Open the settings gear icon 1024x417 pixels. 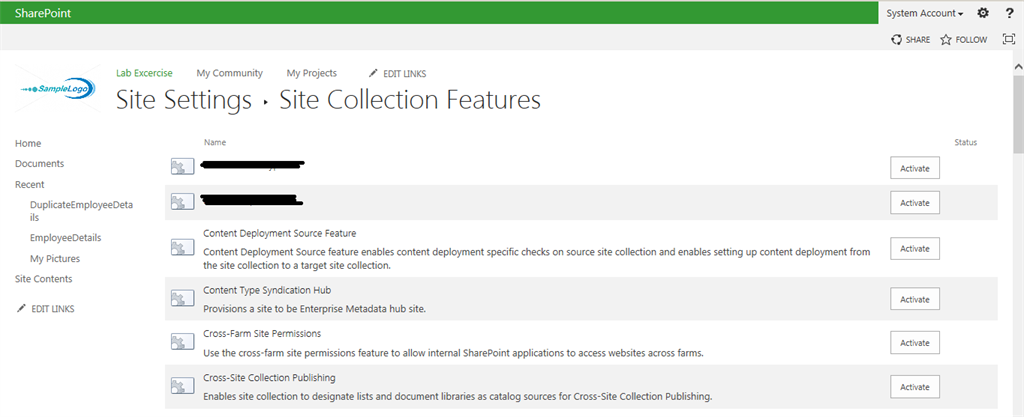983,13
